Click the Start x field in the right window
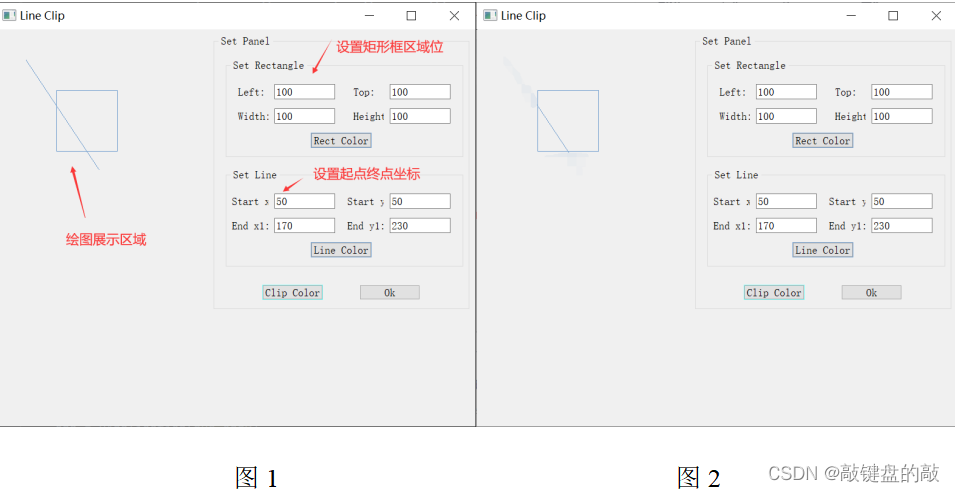The height and width of the screenshot is (492, 955). (786, 202)
